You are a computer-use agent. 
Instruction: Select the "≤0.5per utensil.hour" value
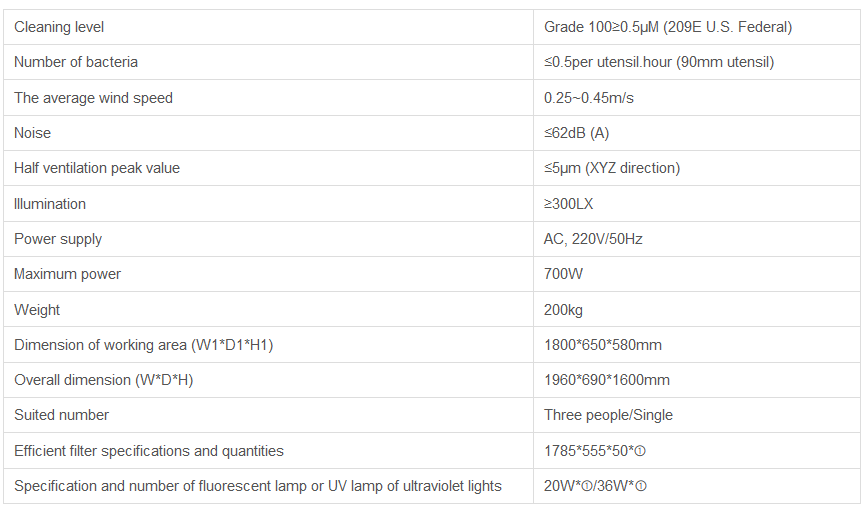click(x=659, y=62)
